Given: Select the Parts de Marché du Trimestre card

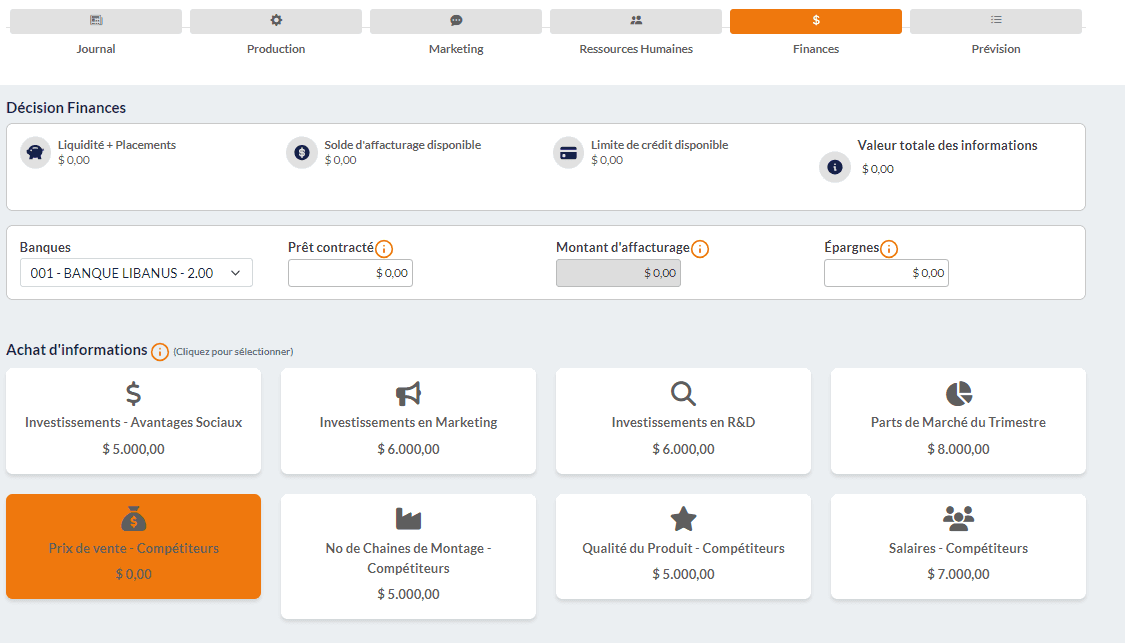Looking at the screenshot, I should [958, 421].
